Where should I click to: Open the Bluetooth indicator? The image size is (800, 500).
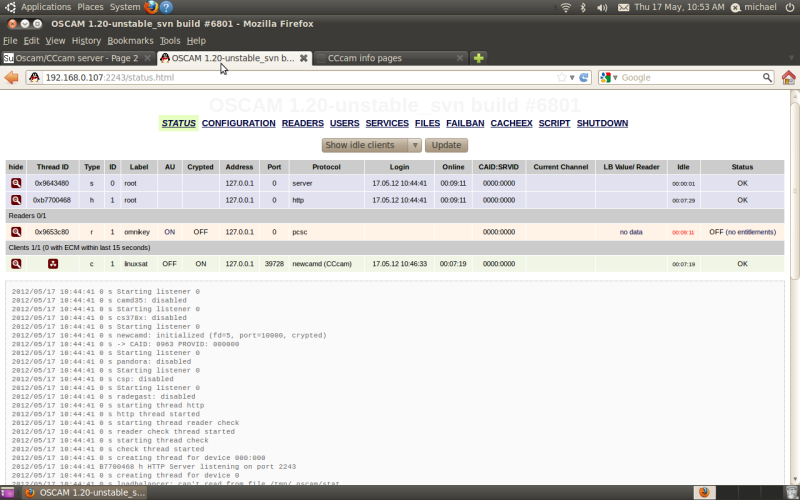(x=583, y=7)
